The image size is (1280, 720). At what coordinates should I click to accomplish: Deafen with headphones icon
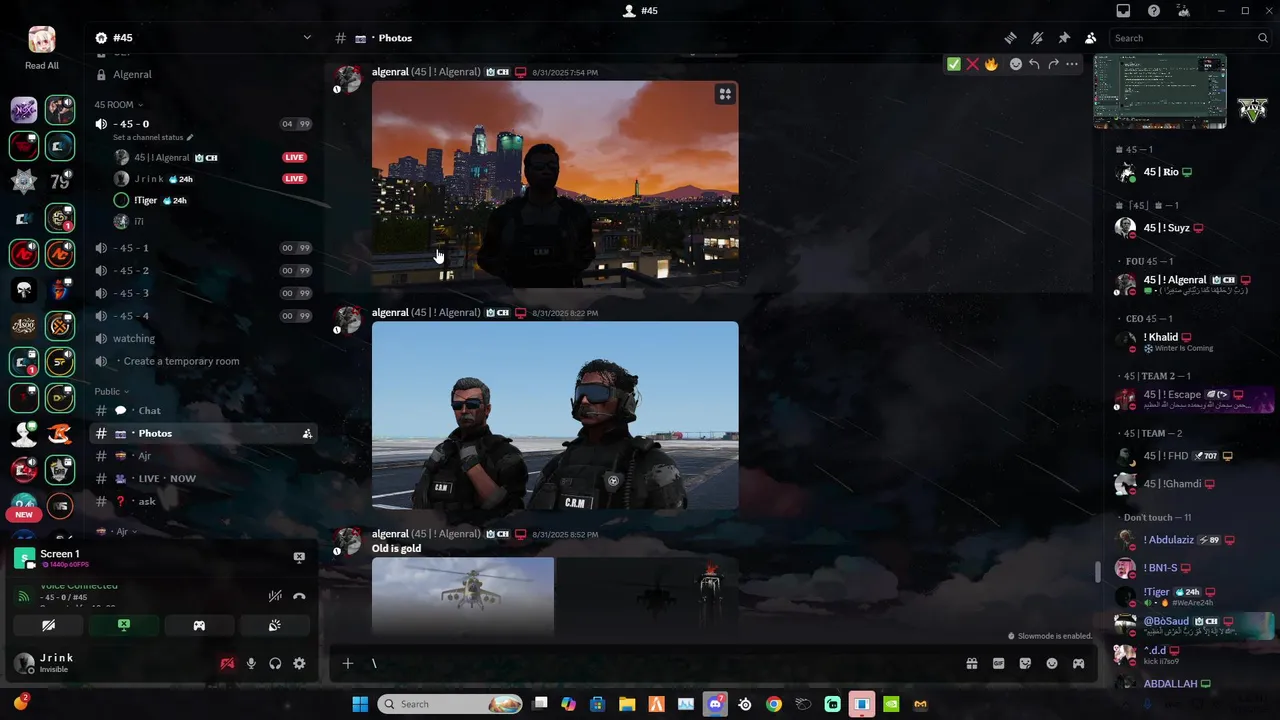pos(275,663)
